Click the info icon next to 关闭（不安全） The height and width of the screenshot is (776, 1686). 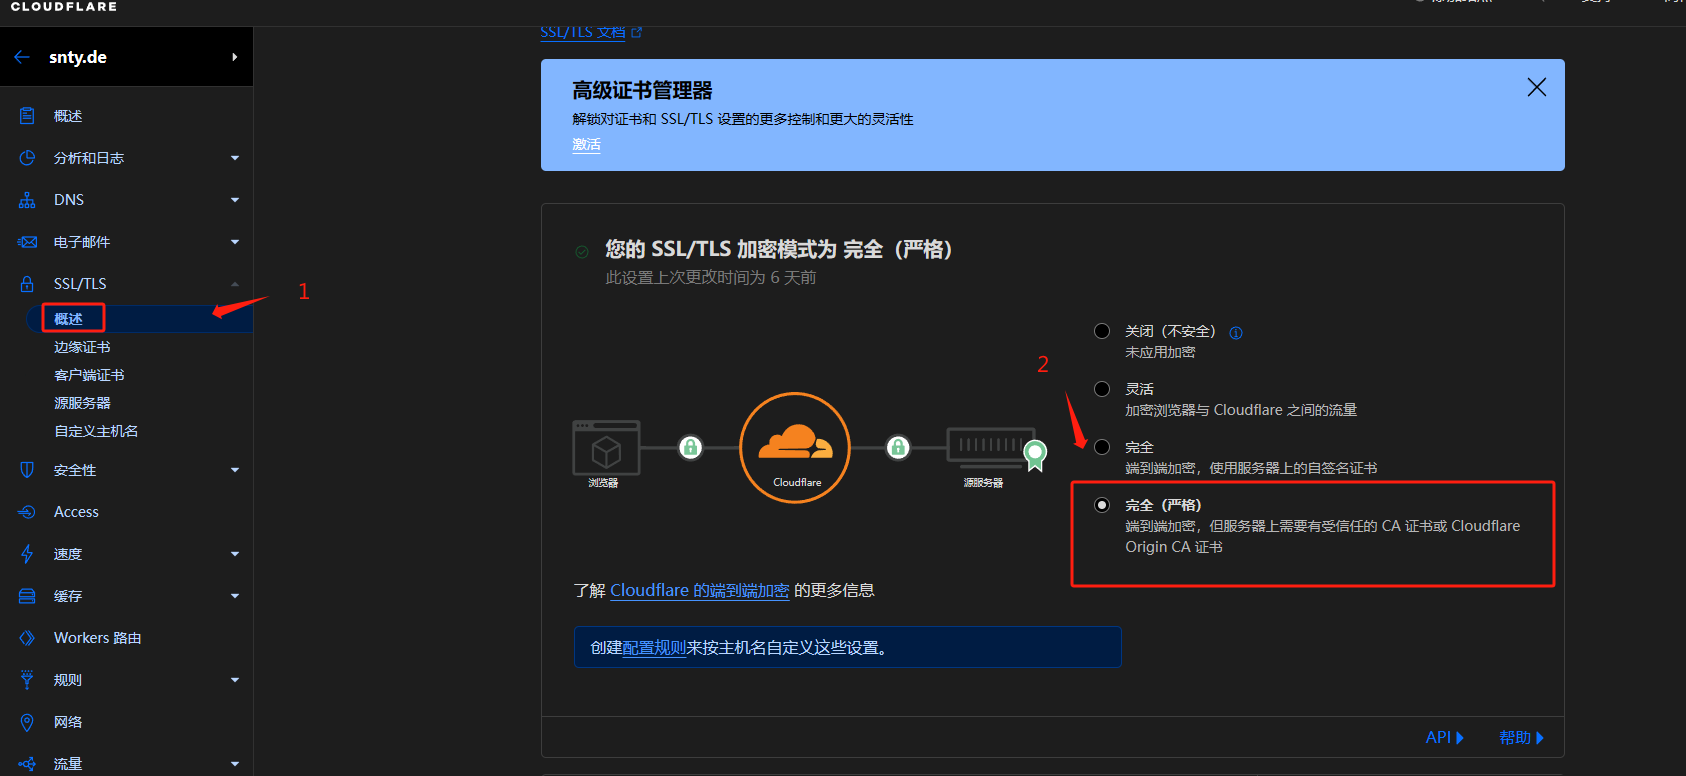[1236, 333]
